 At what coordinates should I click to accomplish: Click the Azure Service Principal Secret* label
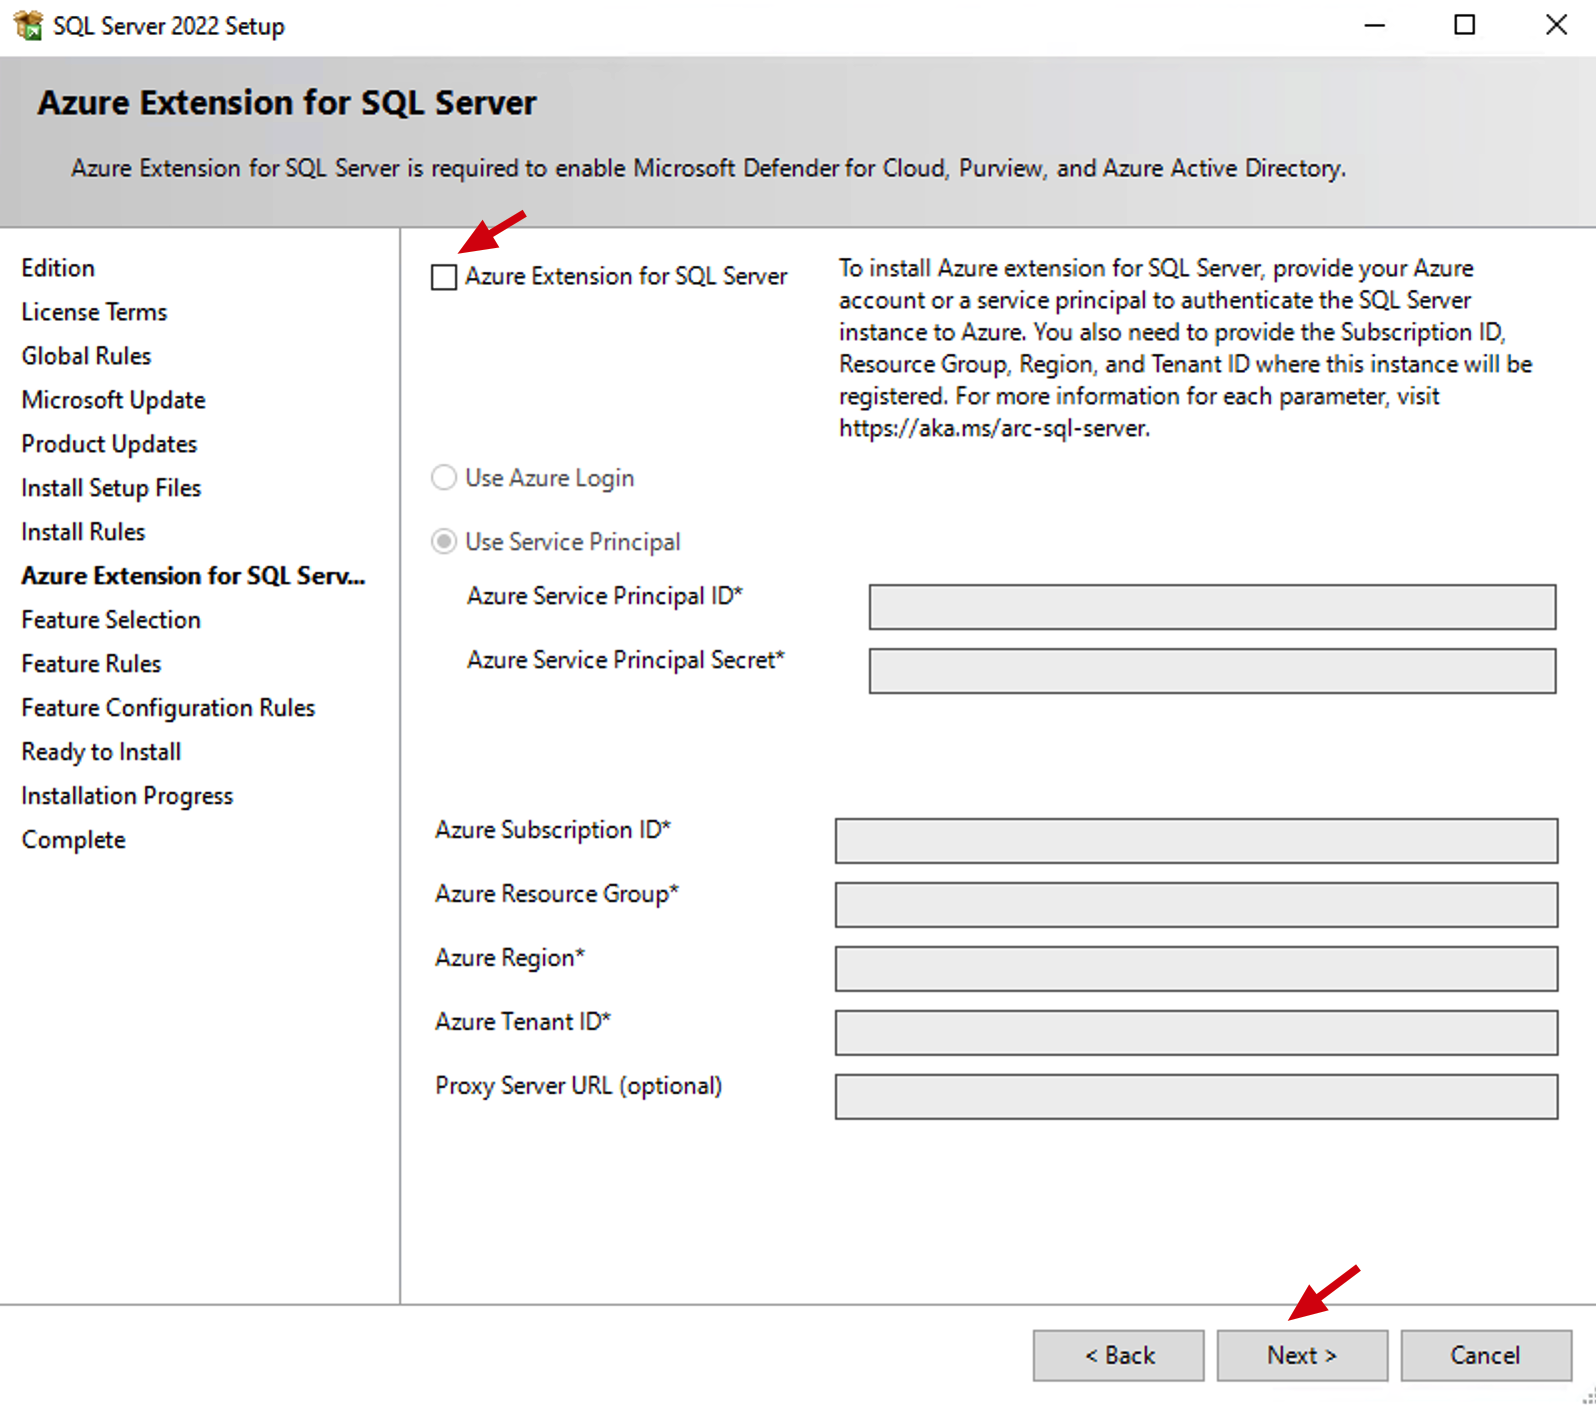pos(626,660)
